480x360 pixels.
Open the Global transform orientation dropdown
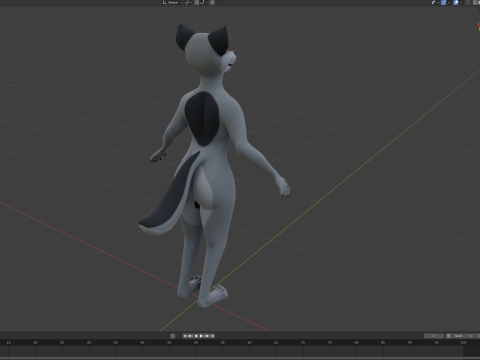click(x=172, y=2)
